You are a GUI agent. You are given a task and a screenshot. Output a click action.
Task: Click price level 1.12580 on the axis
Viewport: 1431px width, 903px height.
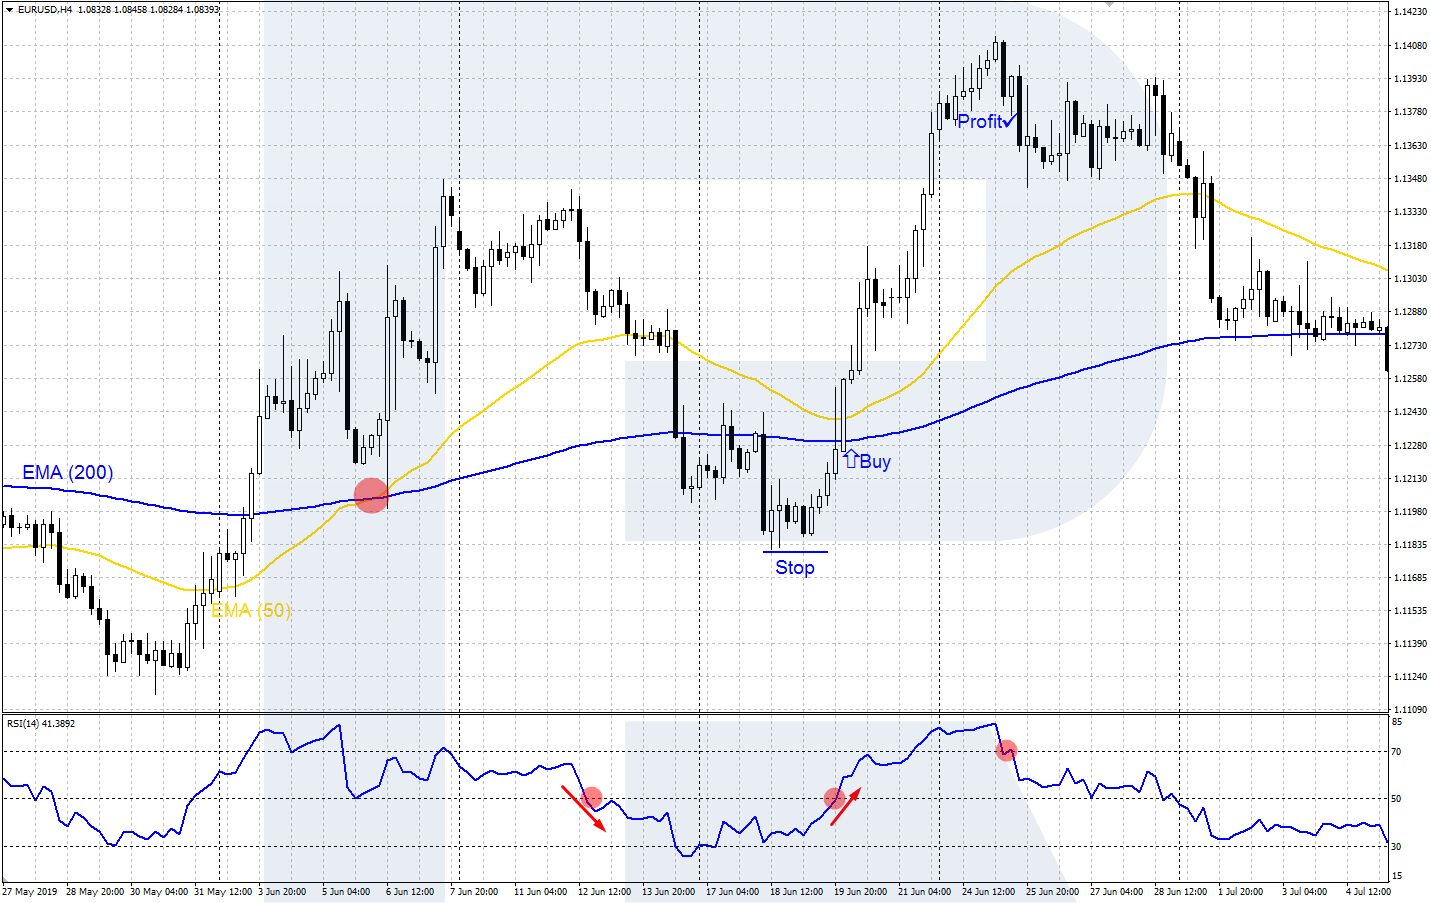tap(1410, 378)
